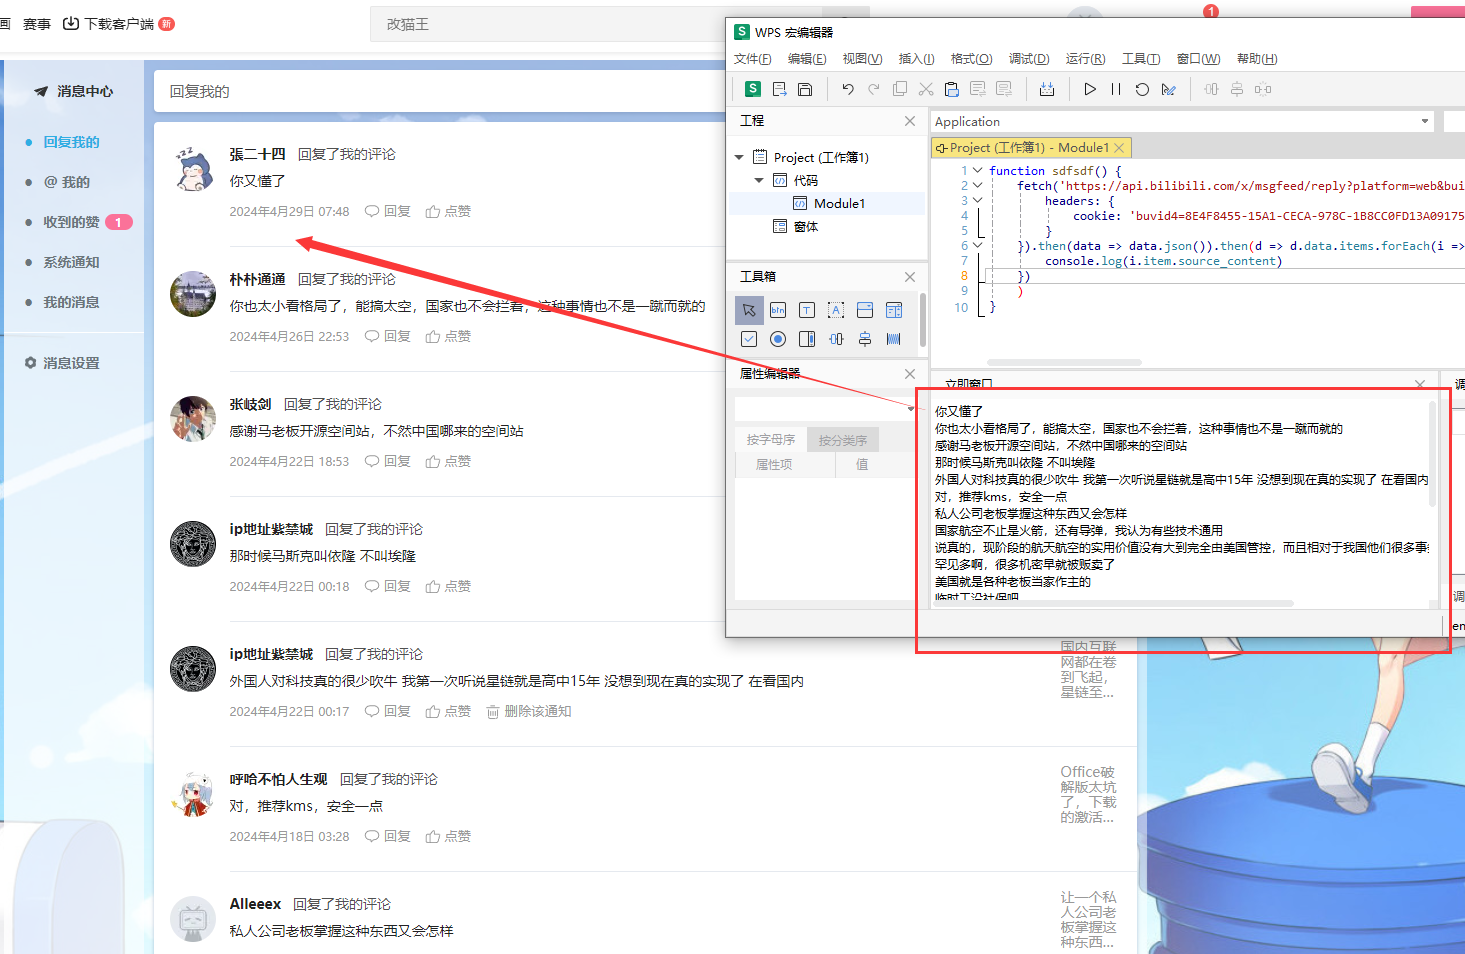Fold code block at line 2 fetch
Screen dimensions: 1465x954
[x=977, y=185]
